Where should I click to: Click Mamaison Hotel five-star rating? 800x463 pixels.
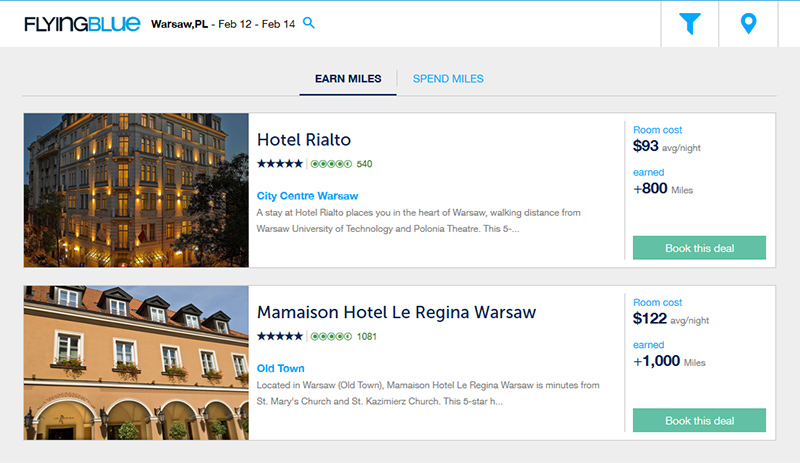pyautogui.click(x=280, y=336)
